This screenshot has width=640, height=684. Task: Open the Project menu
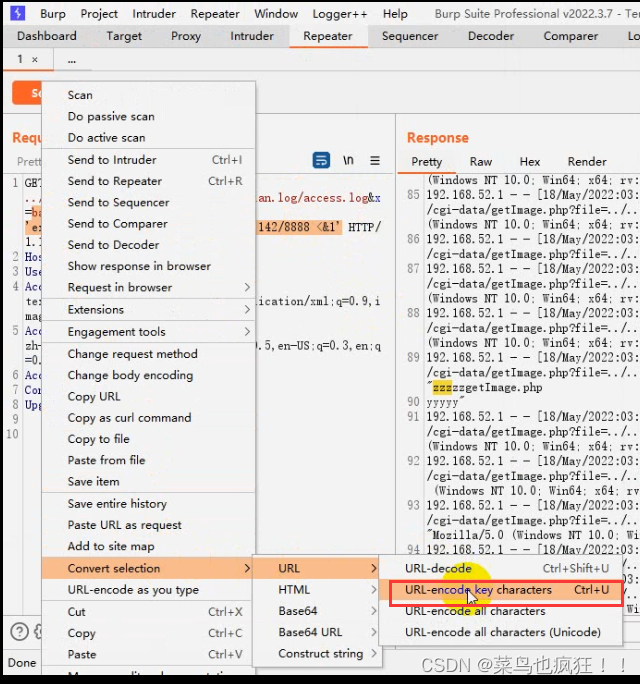(99, 14)
